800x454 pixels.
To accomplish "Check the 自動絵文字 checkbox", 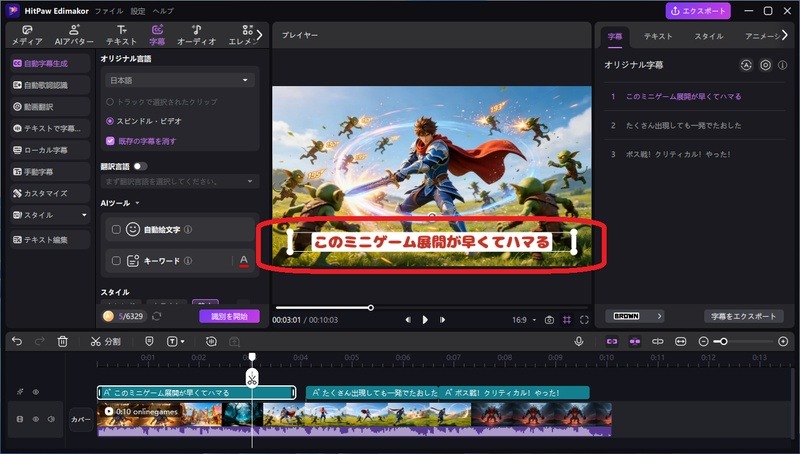I will click(116, 230).
